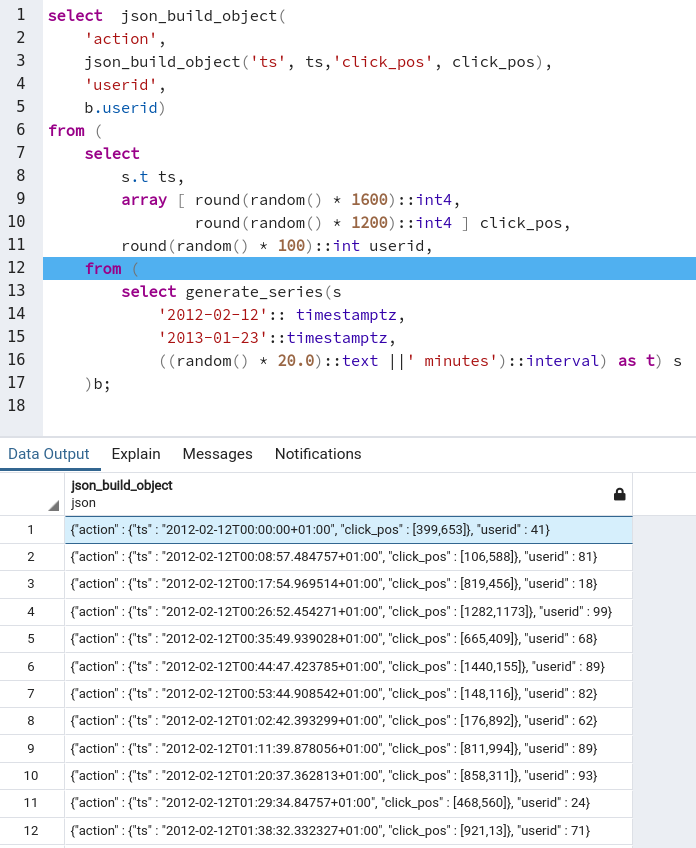The width and height of the screenshot is (696, 848).
Task: Click the select-all triangle in results grid corner
Action: click(x=53, y=505)
